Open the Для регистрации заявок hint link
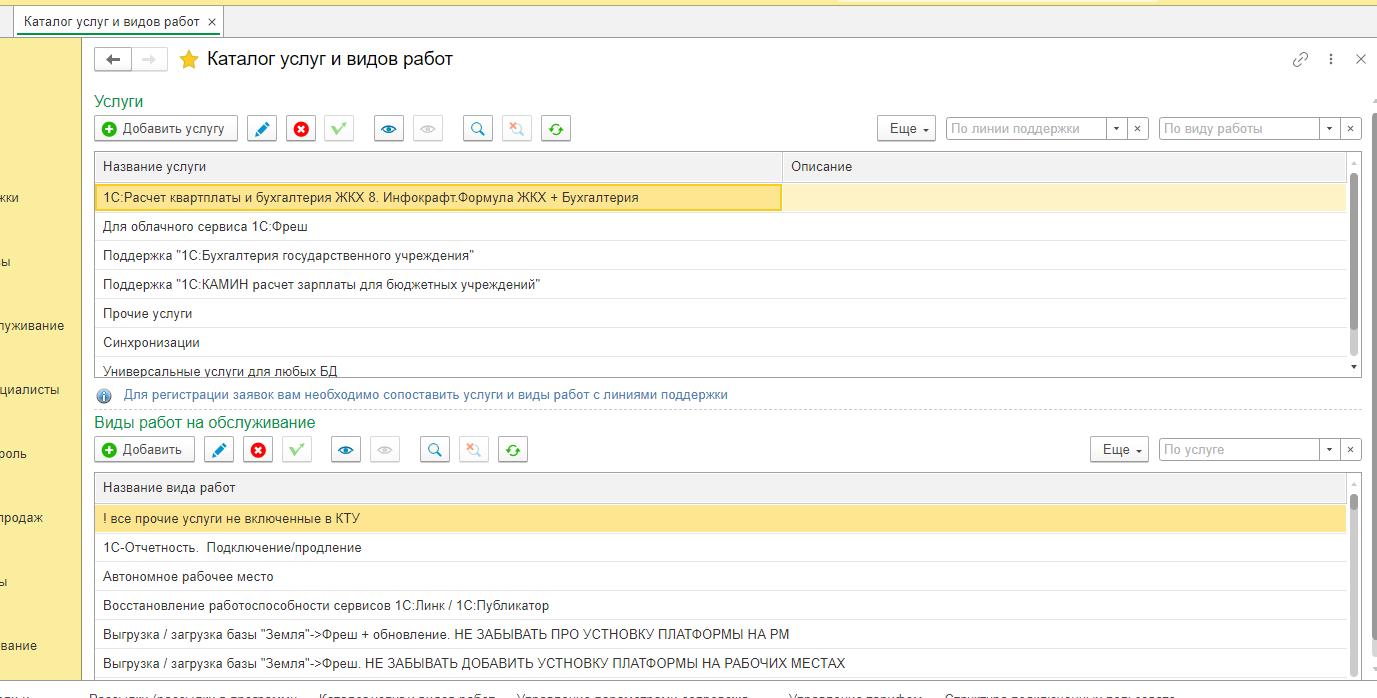Viewport: 1377px width, 698px height. [426, 395]
